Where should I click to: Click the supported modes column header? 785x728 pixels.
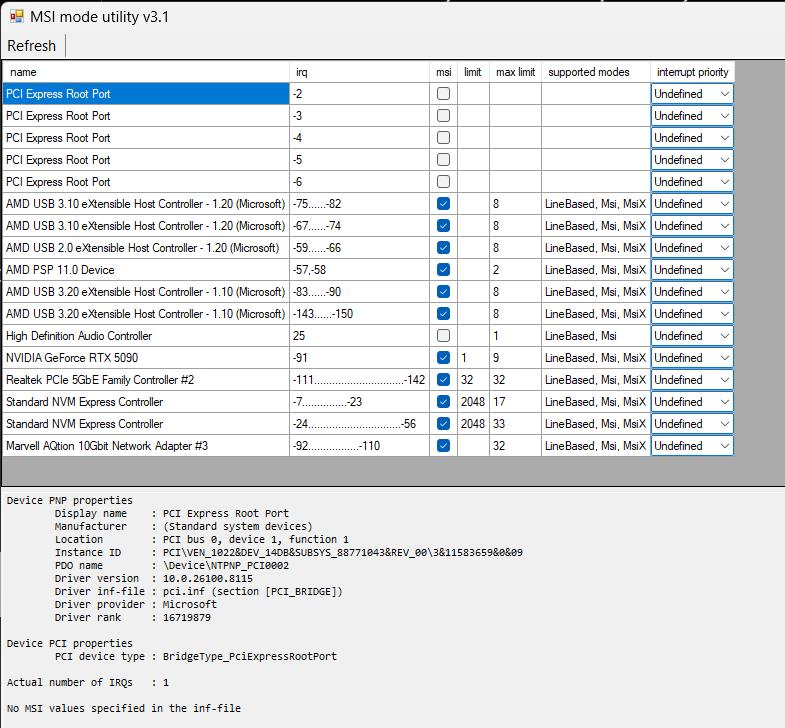pyautogui.click(x=596, y=72)
